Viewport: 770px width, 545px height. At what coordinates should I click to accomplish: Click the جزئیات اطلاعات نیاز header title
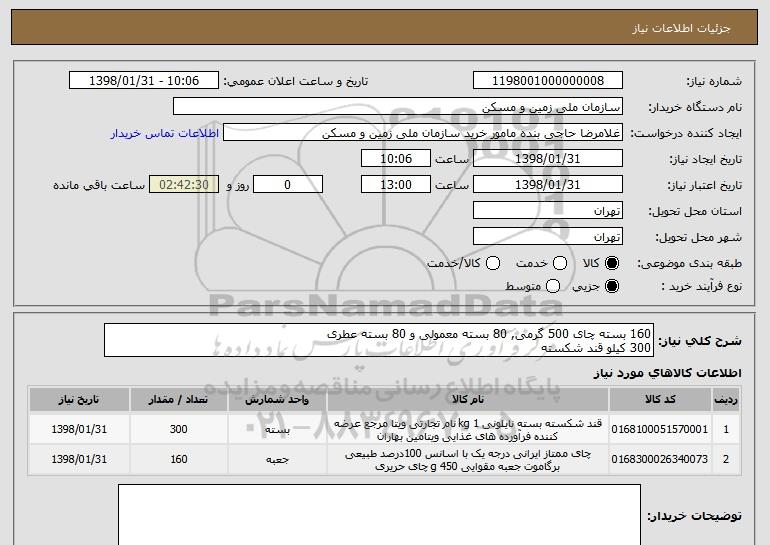pos(681,28)
